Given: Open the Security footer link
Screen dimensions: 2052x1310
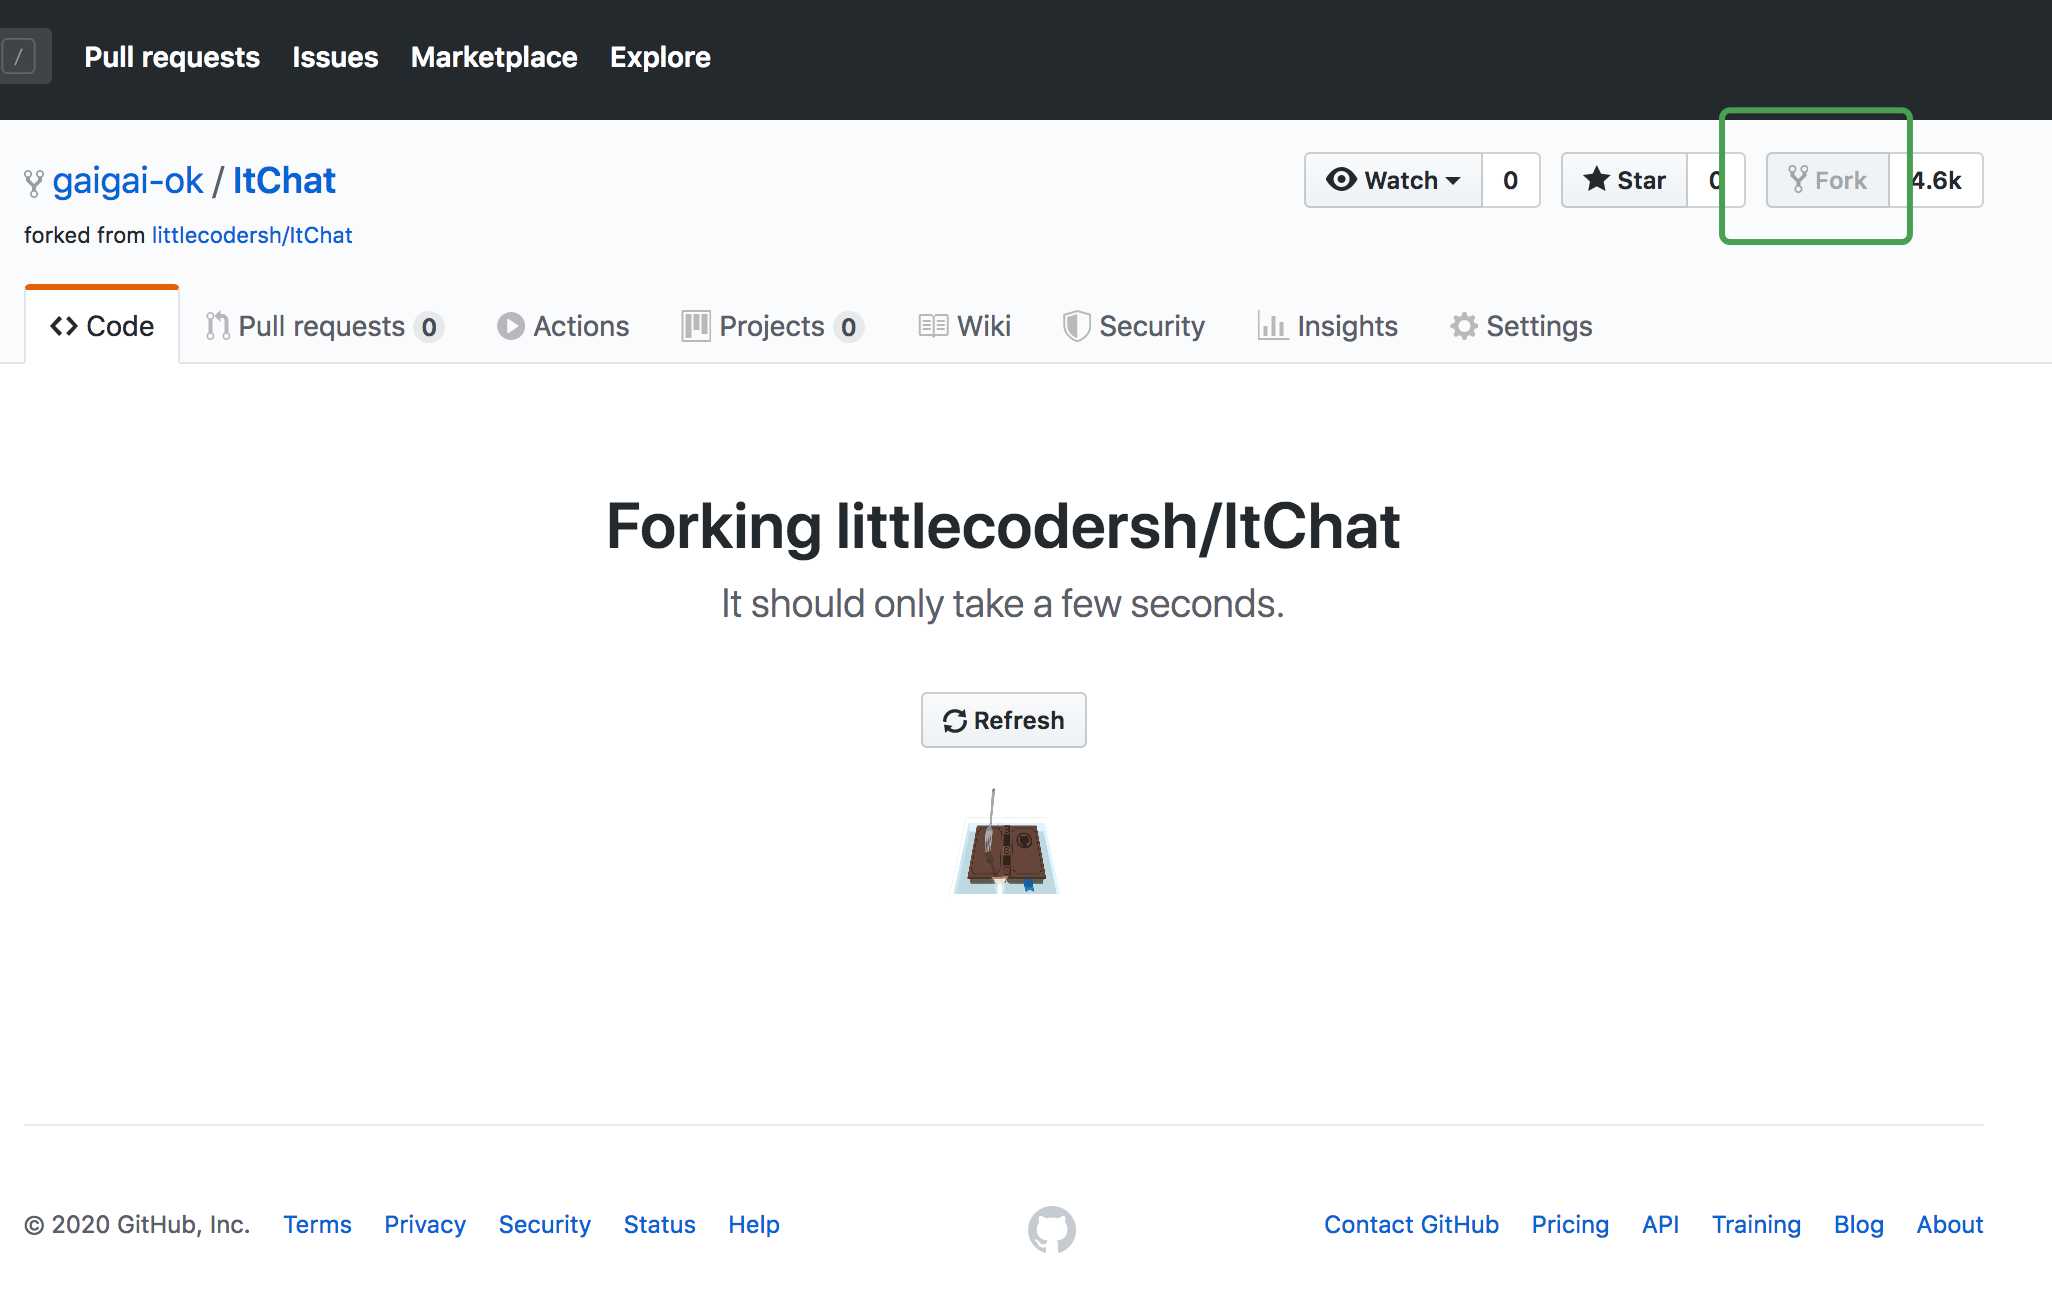Looking at the screenshot, I should pos(545,1224).
